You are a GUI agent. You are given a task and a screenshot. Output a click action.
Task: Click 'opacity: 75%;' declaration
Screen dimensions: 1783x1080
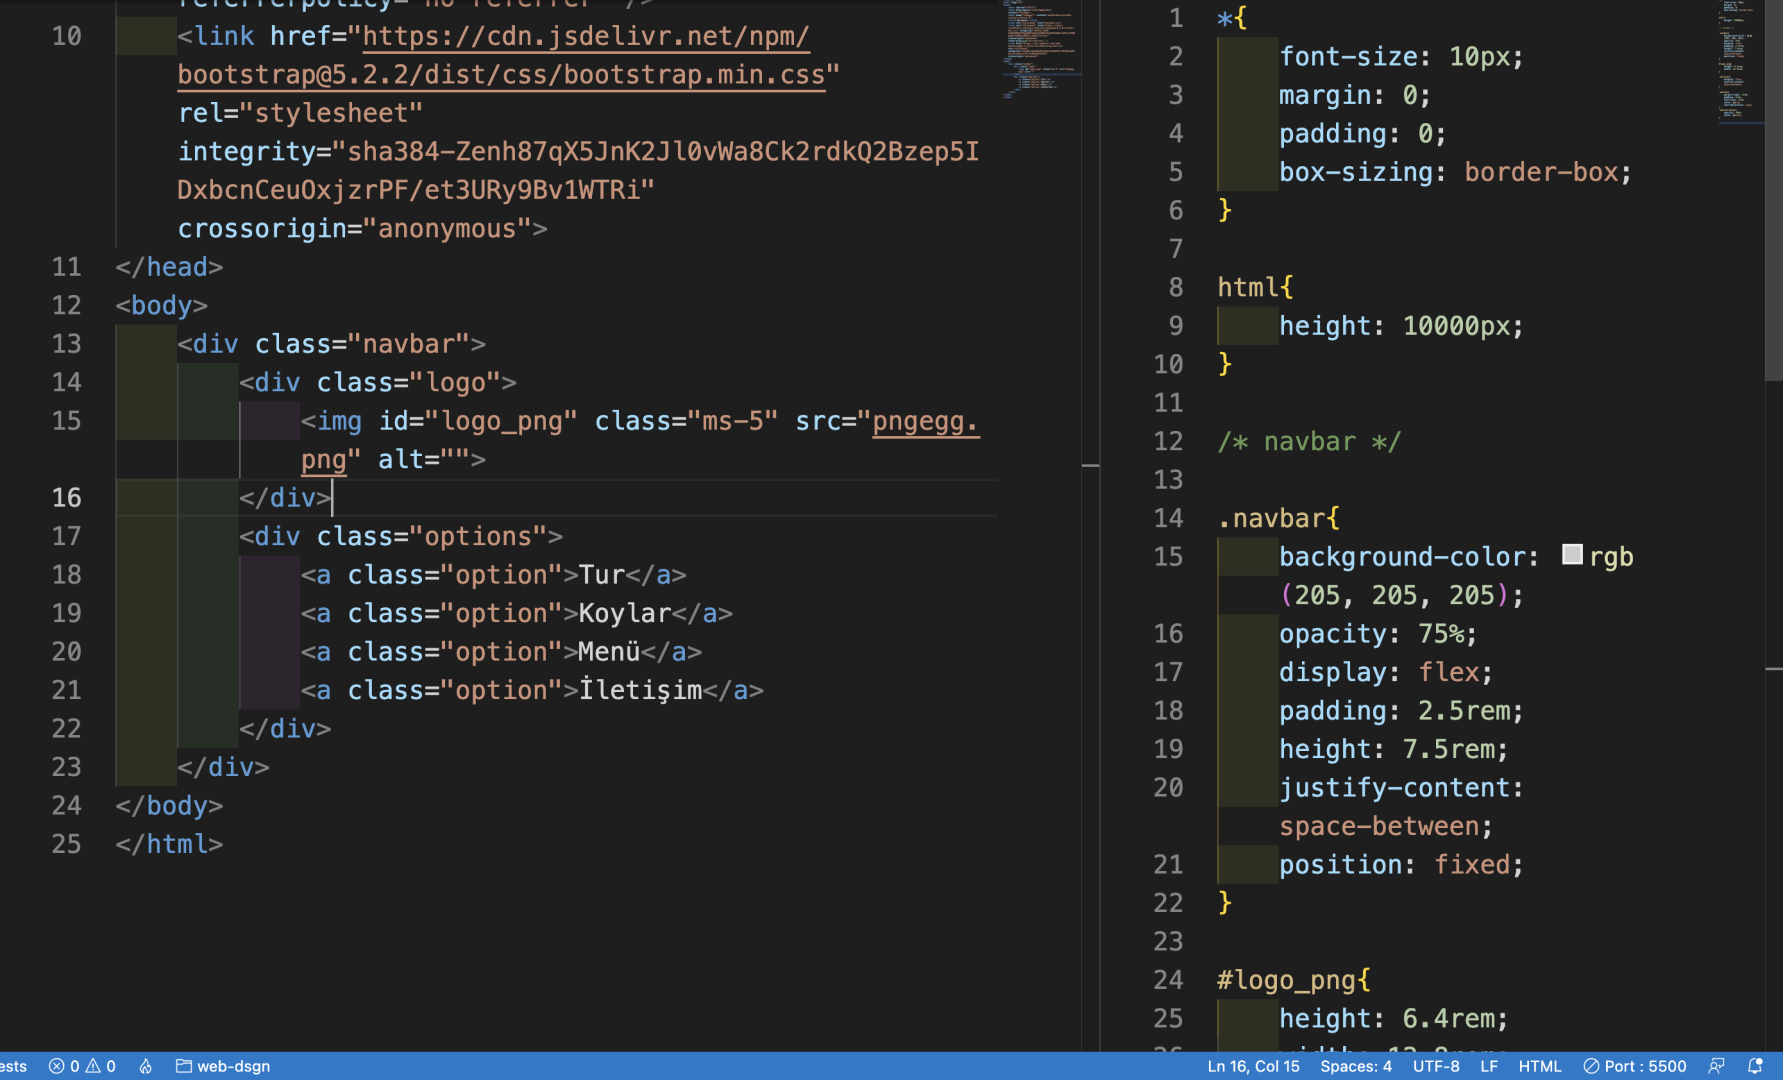coord(1378,633)
